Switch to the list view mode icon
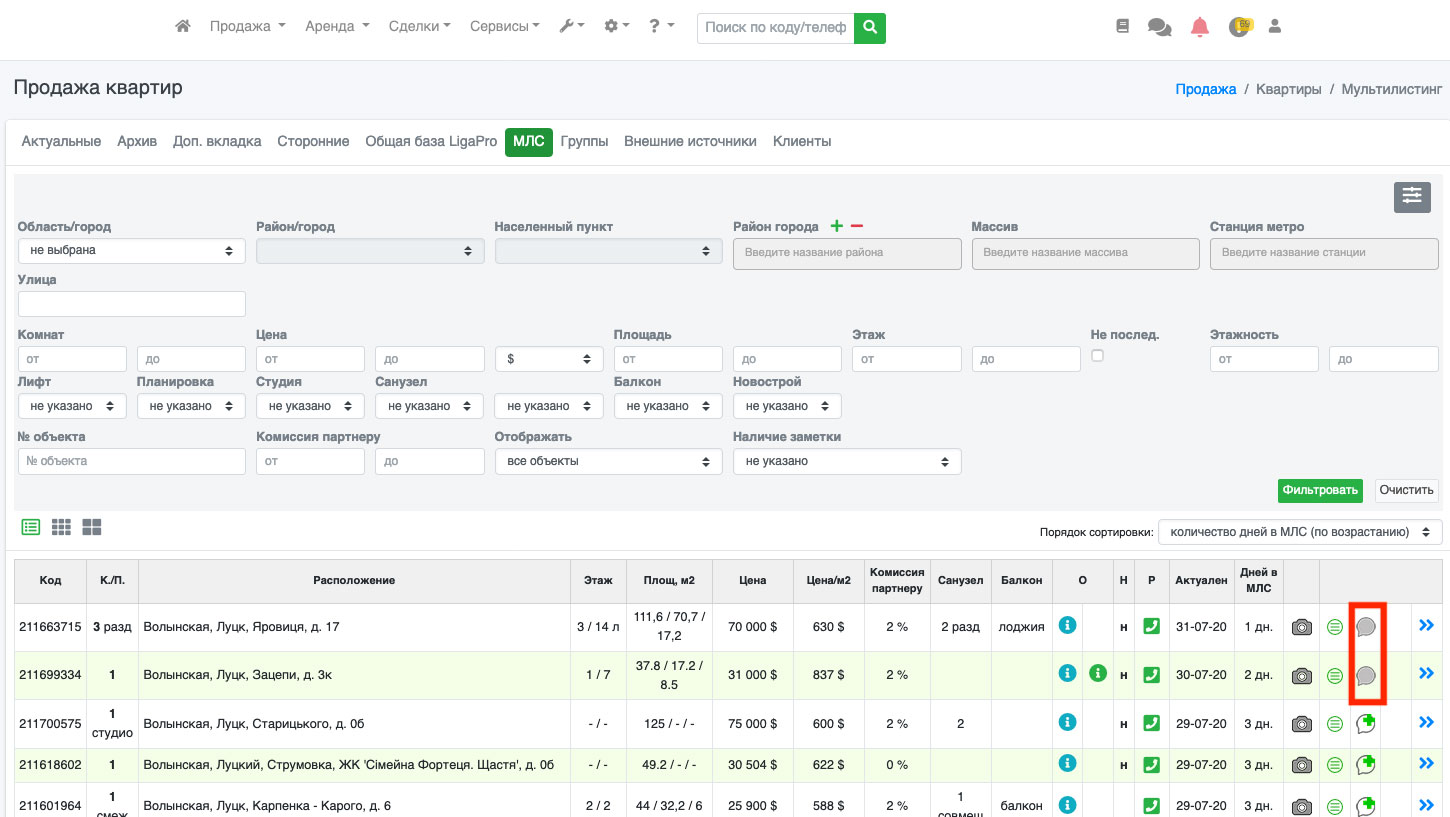The height and width of the screenshot is (817, 1450). (30, 527)
